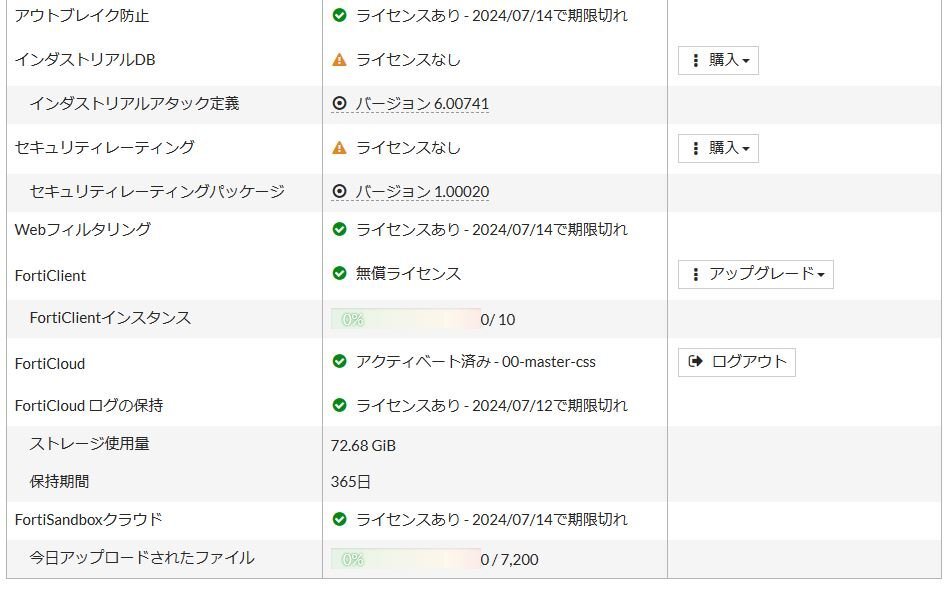The height and width of the screenshot is (593, 948).
Task: Click the バージョン 6.00741 link
Action: pyautogui.click(x=422, y=104)
